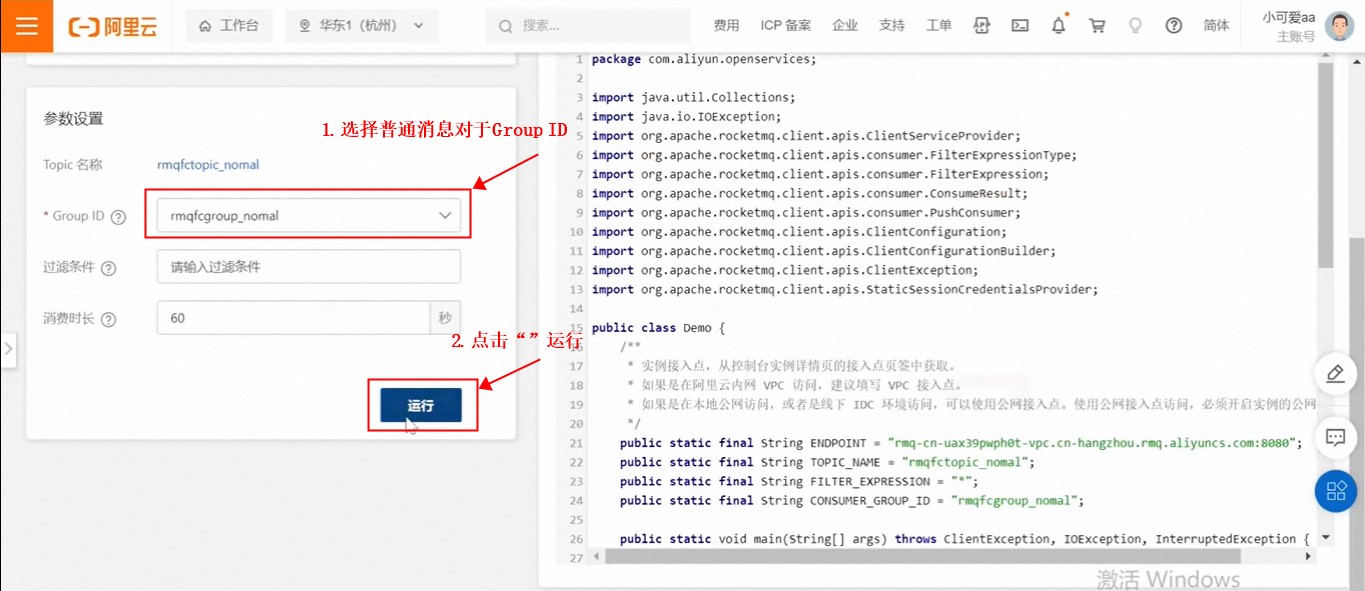Open the 企业 menu
Viewport: 1365px width, 591px height.
(845, 26)
